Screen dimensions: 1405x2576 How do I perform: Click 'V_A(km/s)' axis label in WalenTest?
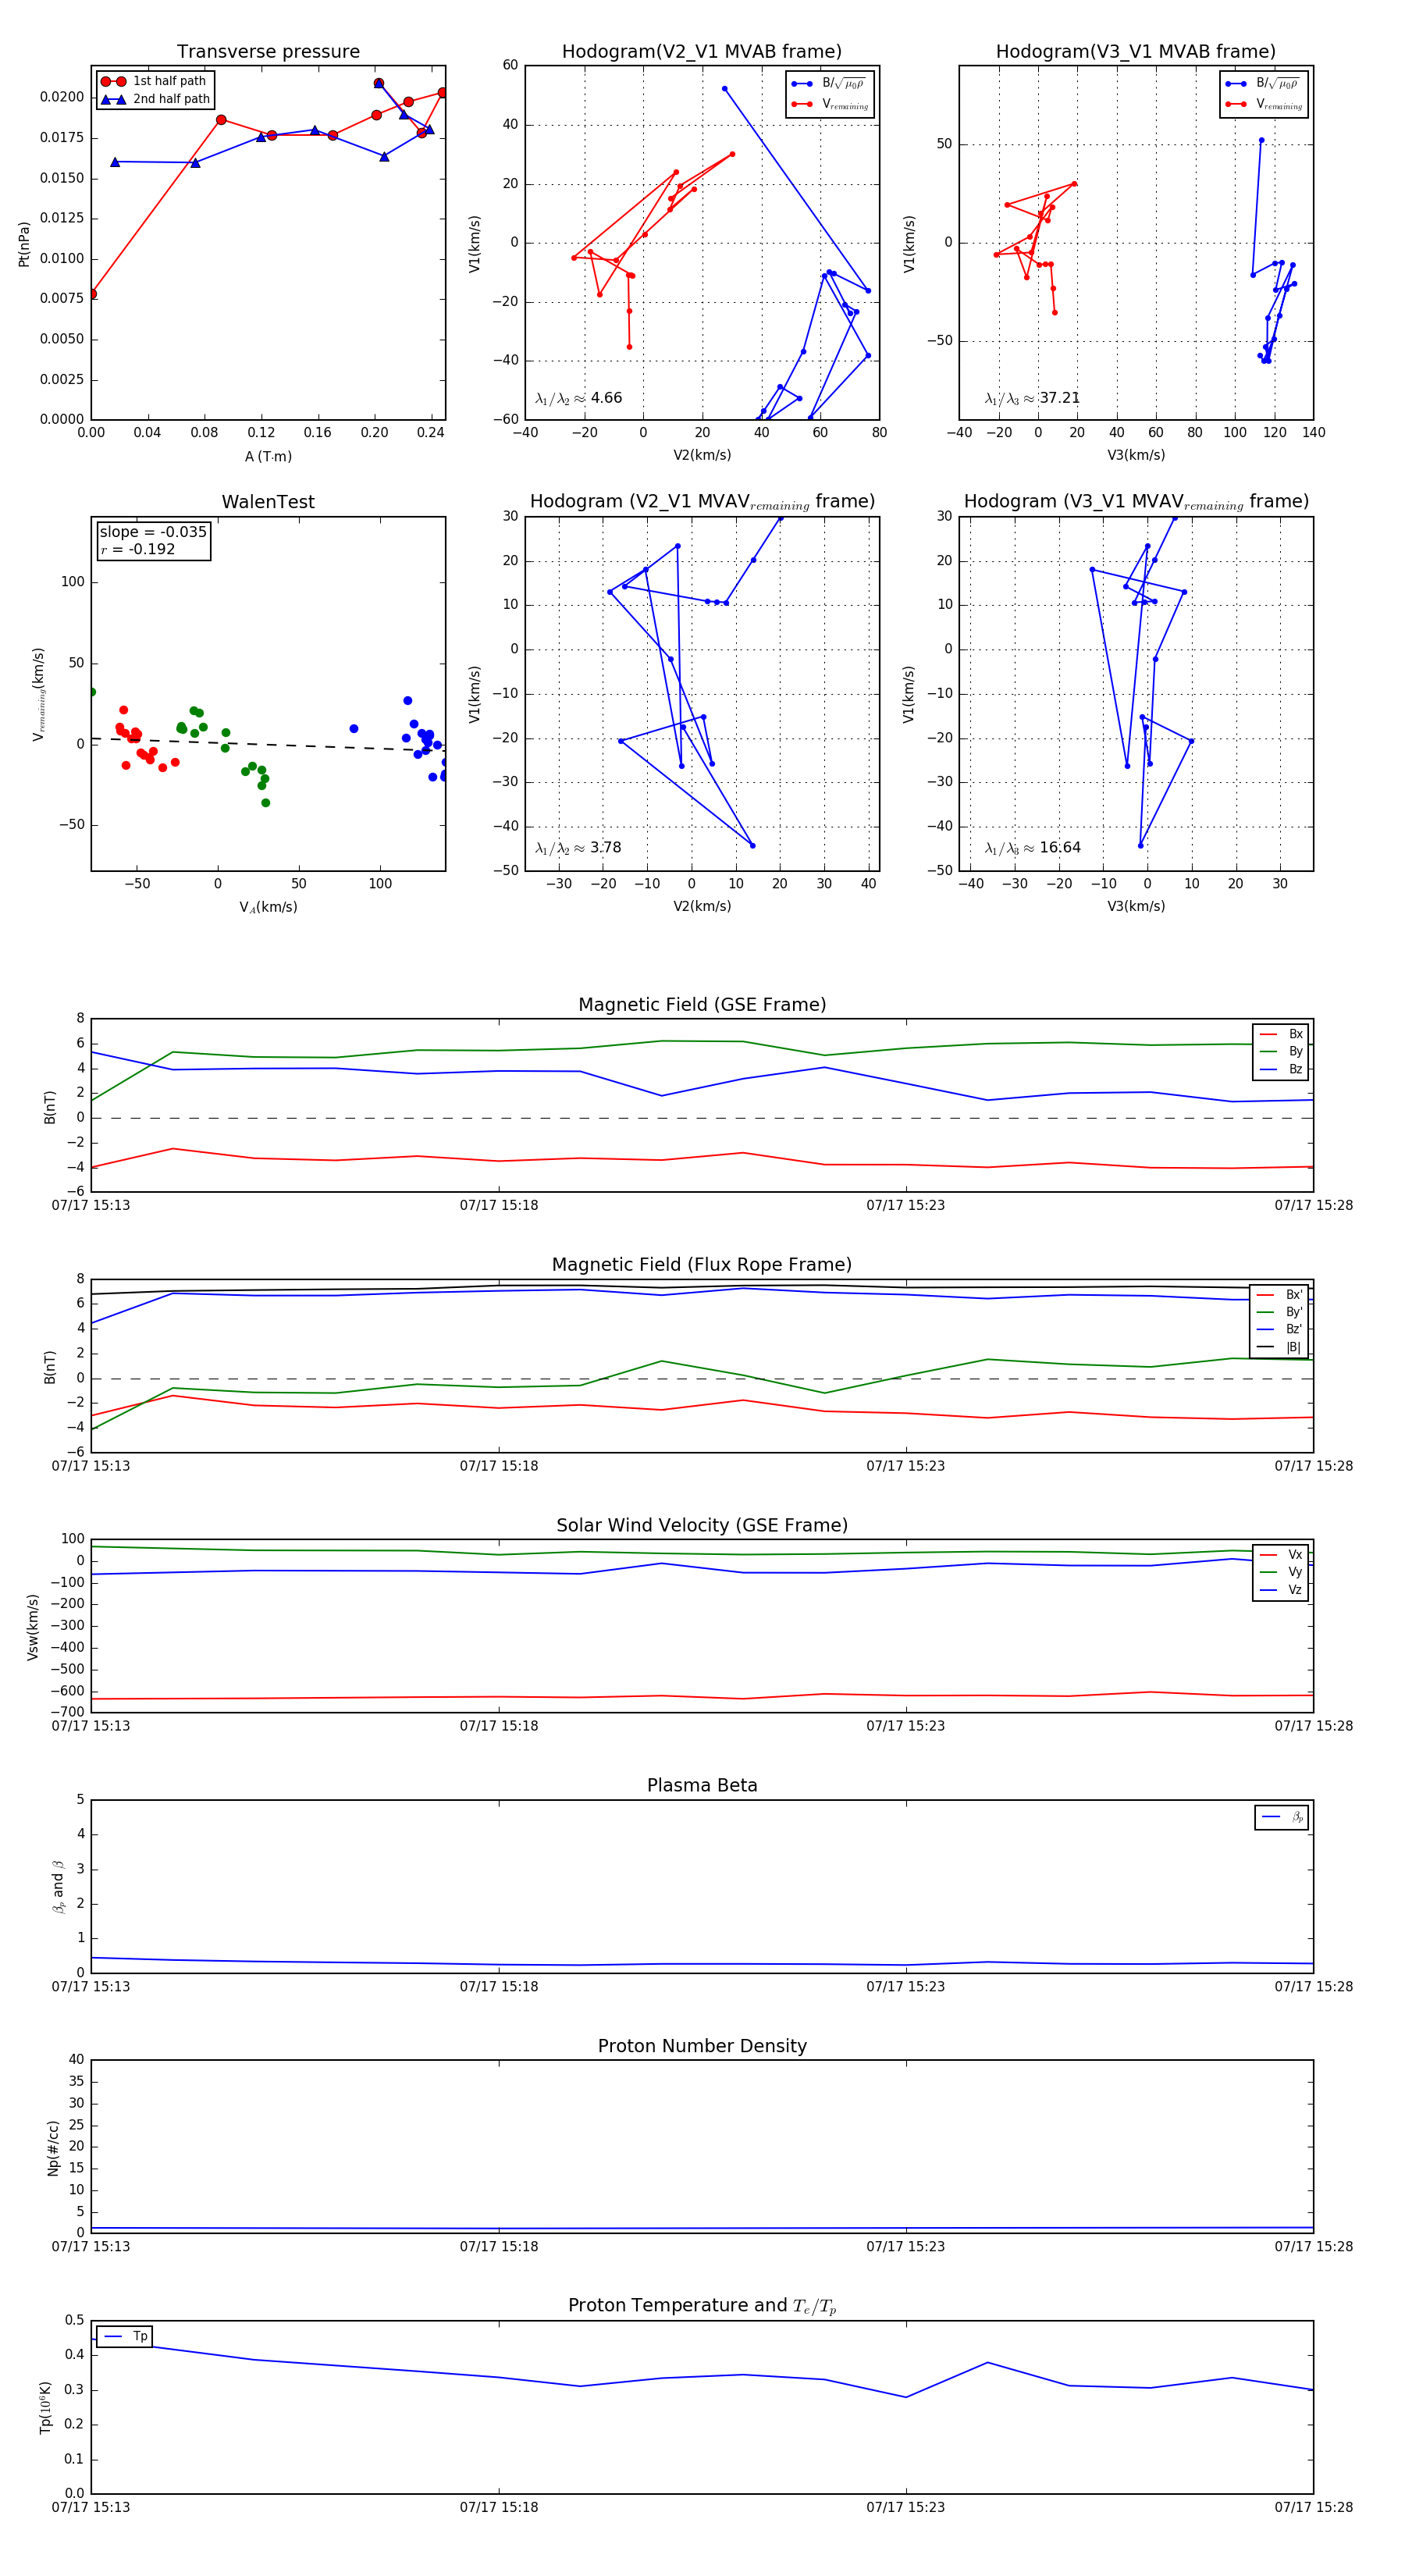coord(268,907)
